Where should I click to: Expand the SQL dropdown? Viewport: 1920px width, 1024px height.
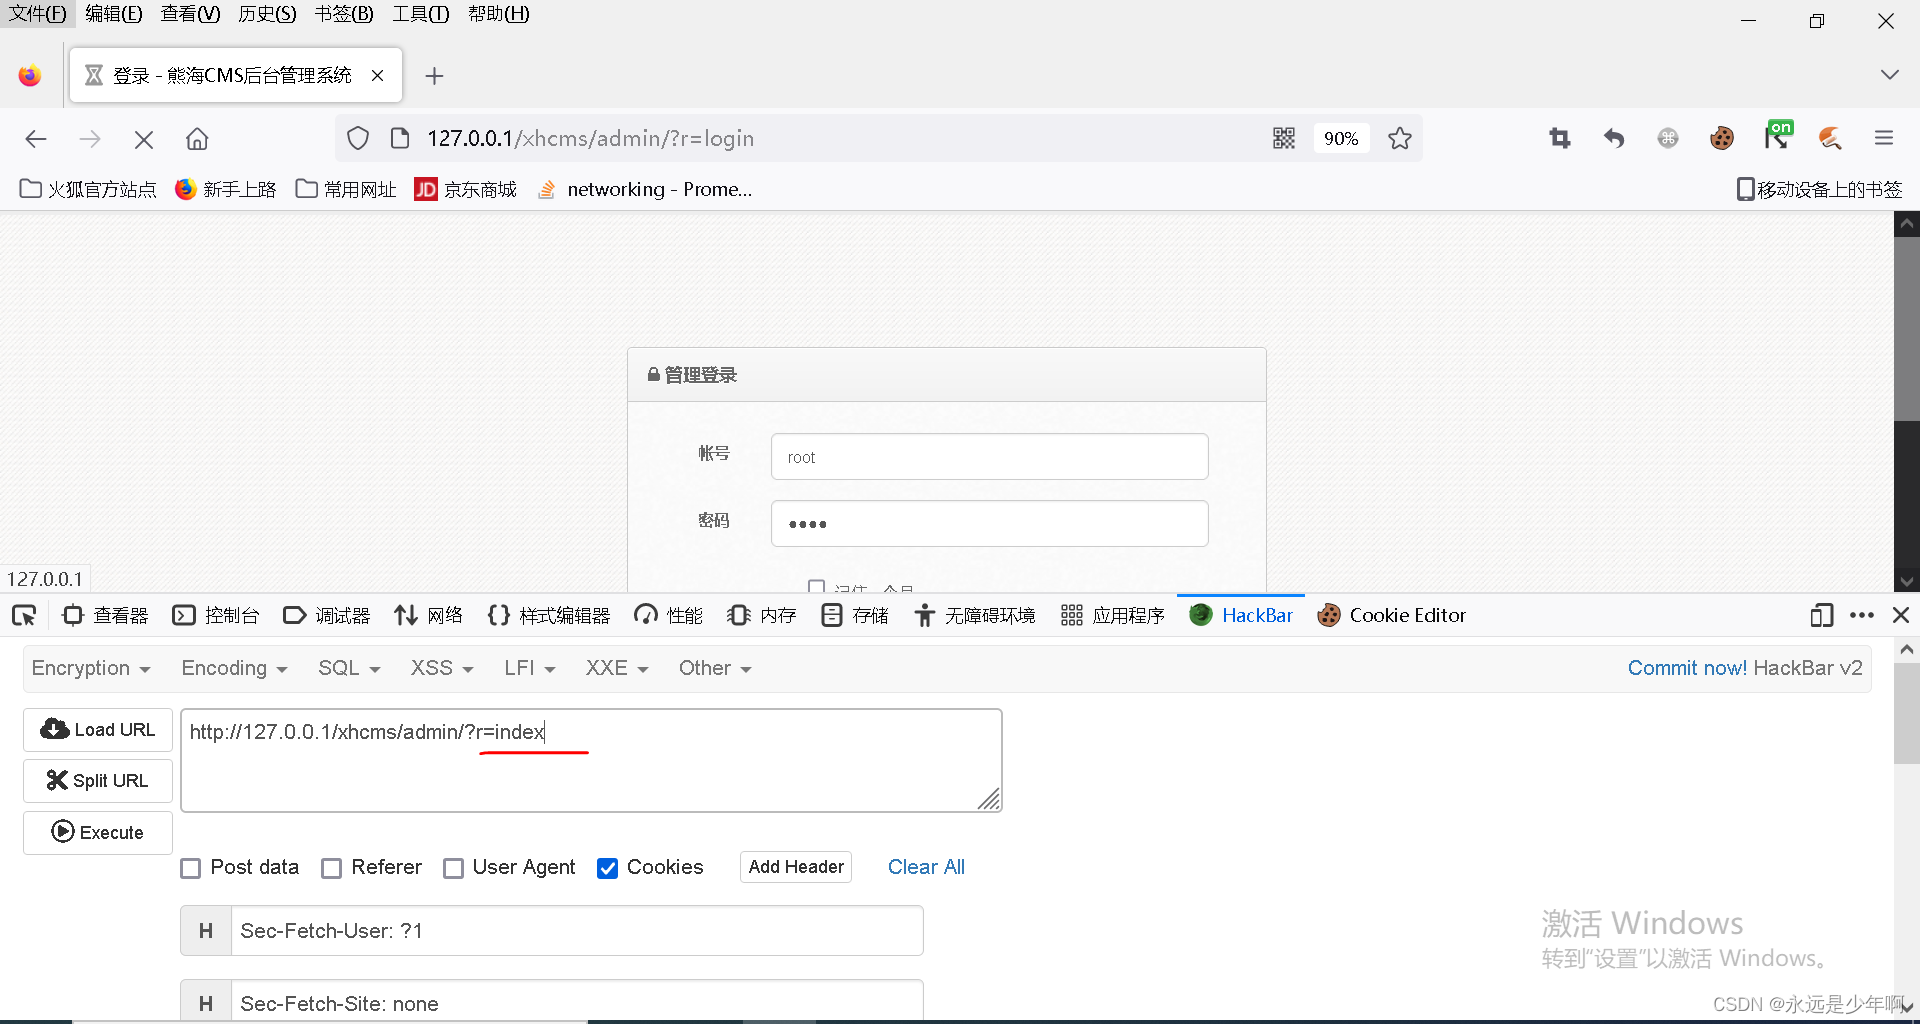349,668
